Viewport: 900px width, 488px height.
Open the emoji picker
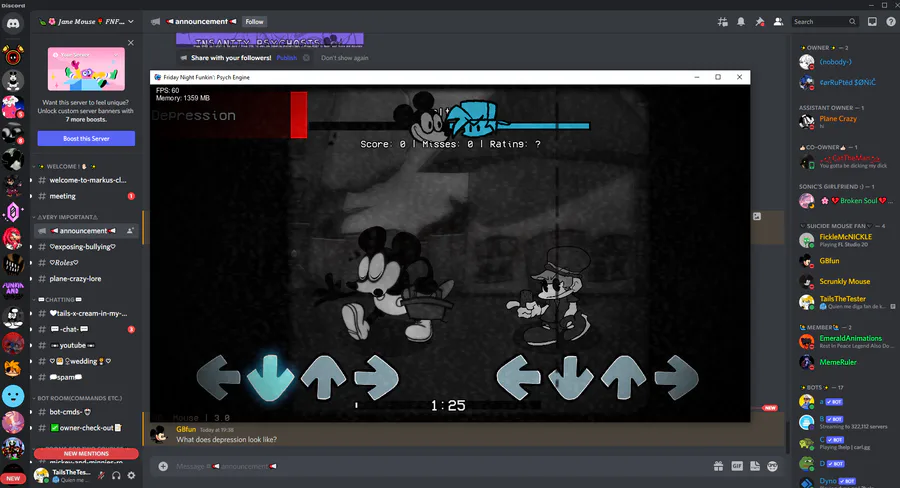(x=773, y=466)
